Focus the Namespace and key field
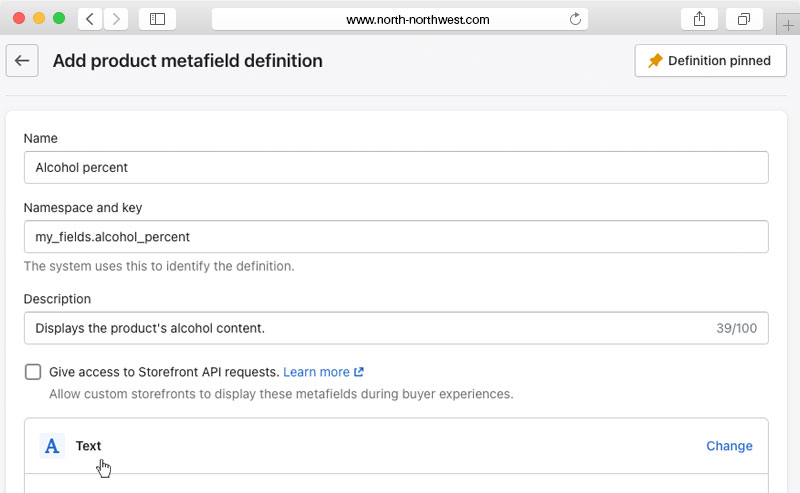 [396, 237]
